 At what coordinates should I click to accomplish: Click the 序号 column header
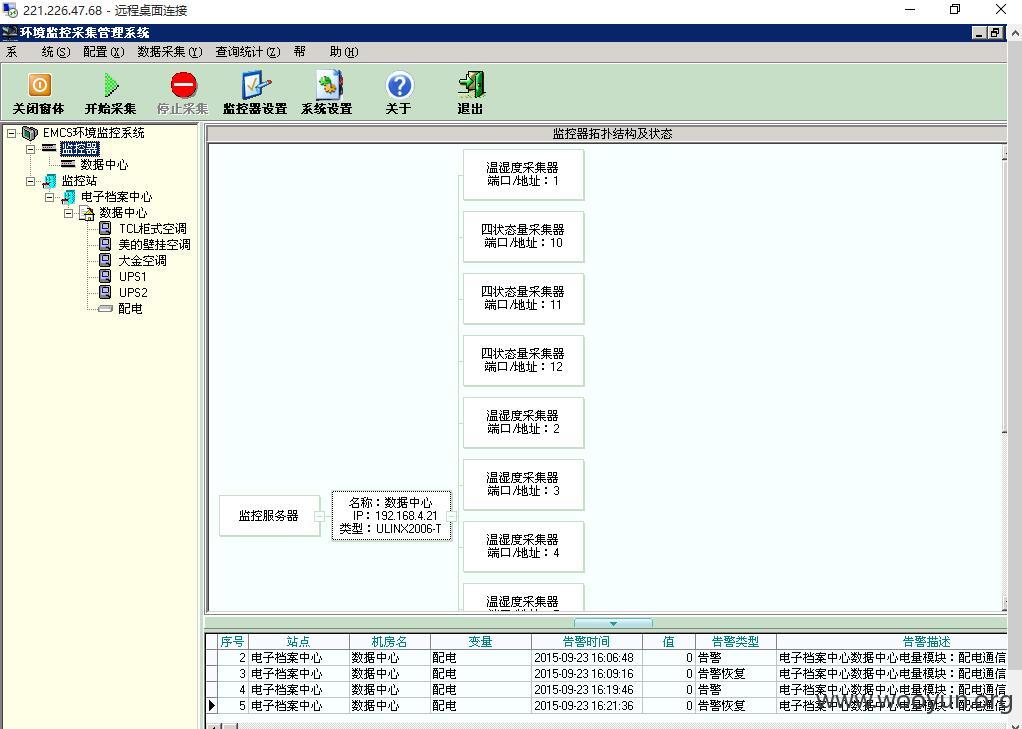click(x=232, y=642)
